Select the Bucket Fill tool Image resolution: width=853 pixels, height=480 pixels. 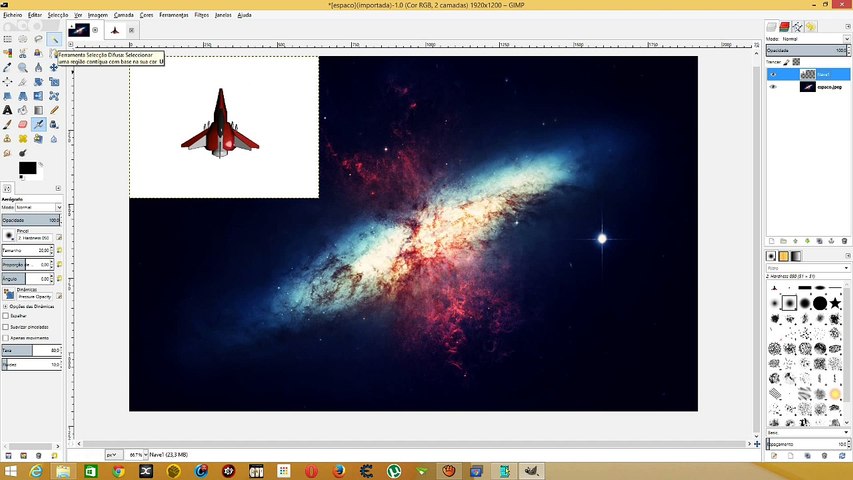click(x=23, y=110)
